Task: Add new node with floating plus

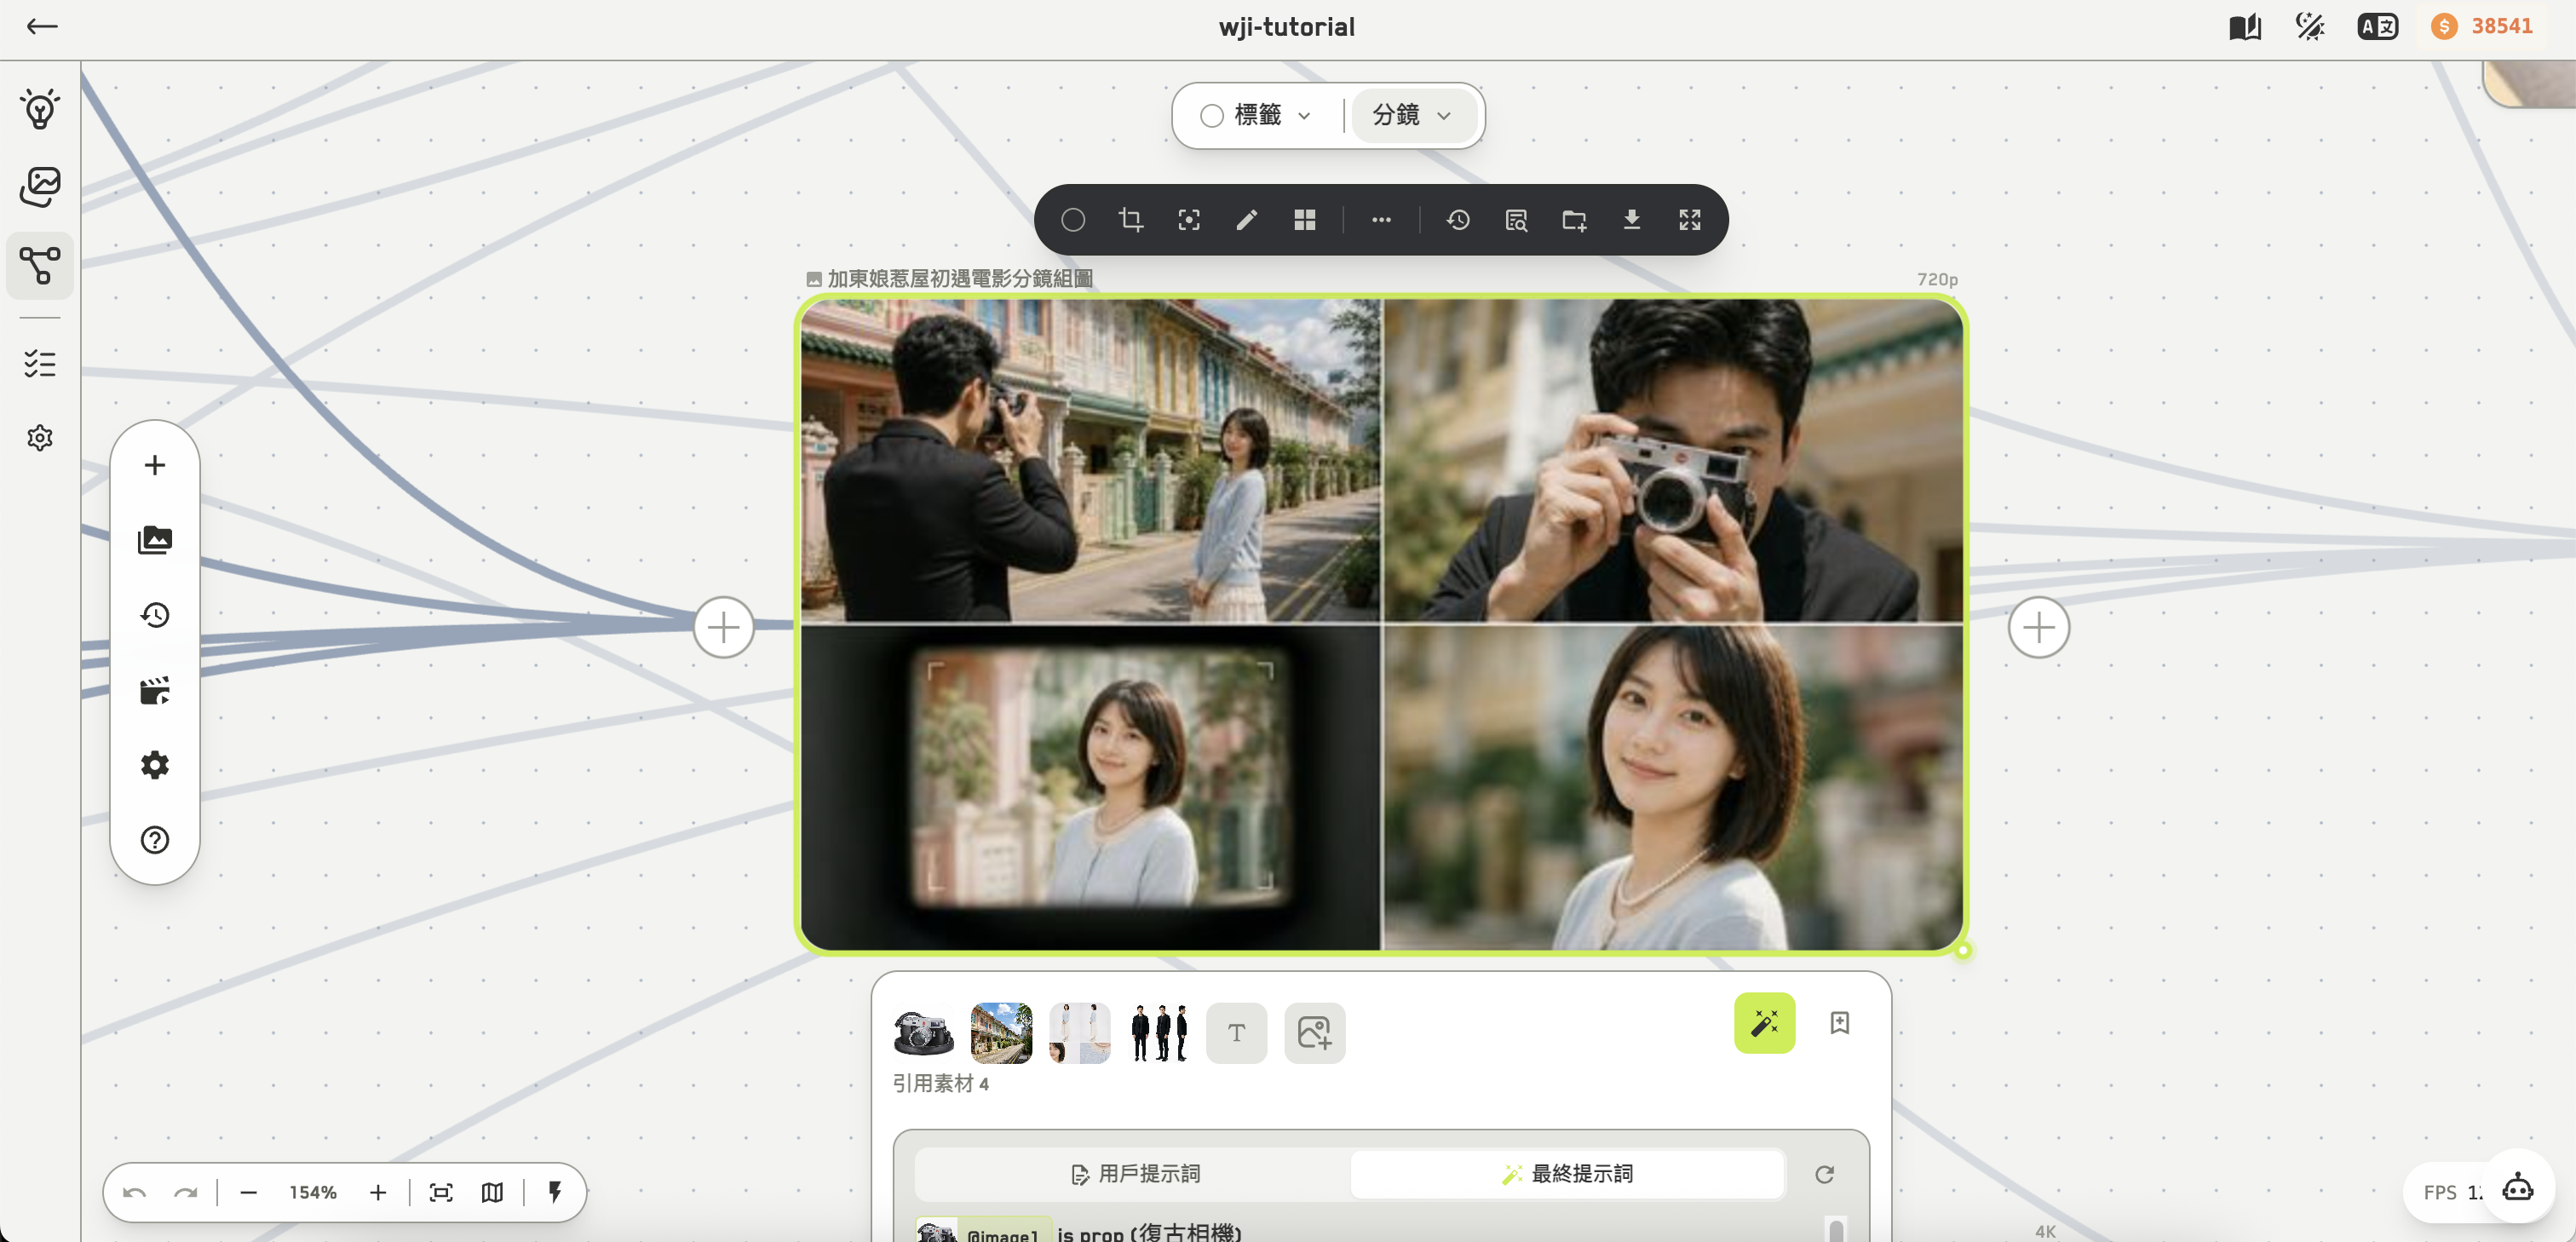Action: 155,465
